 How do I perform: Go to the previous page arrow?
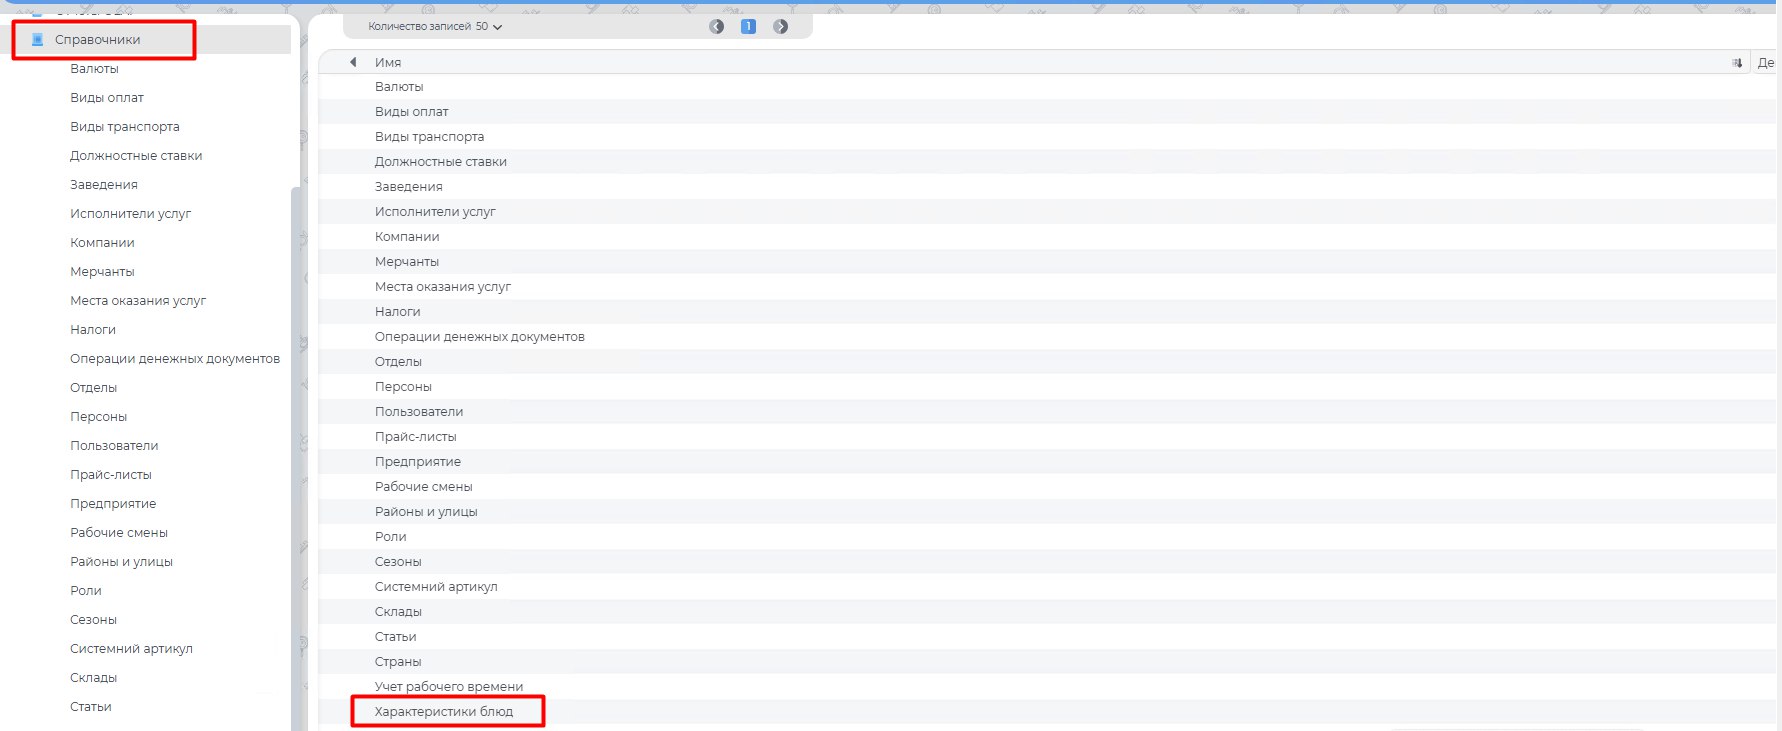(x=716, y=27)
